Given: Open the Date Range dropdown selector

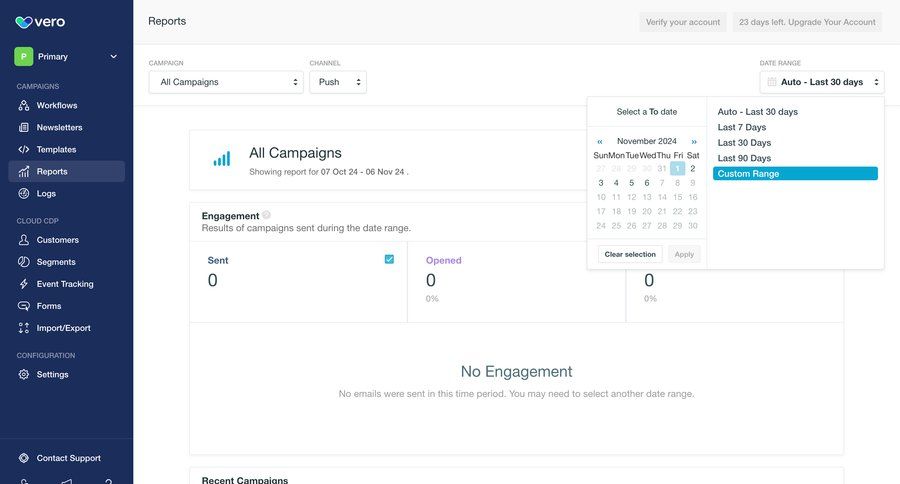Looking at the screenshot, I should tap(822, 82).
